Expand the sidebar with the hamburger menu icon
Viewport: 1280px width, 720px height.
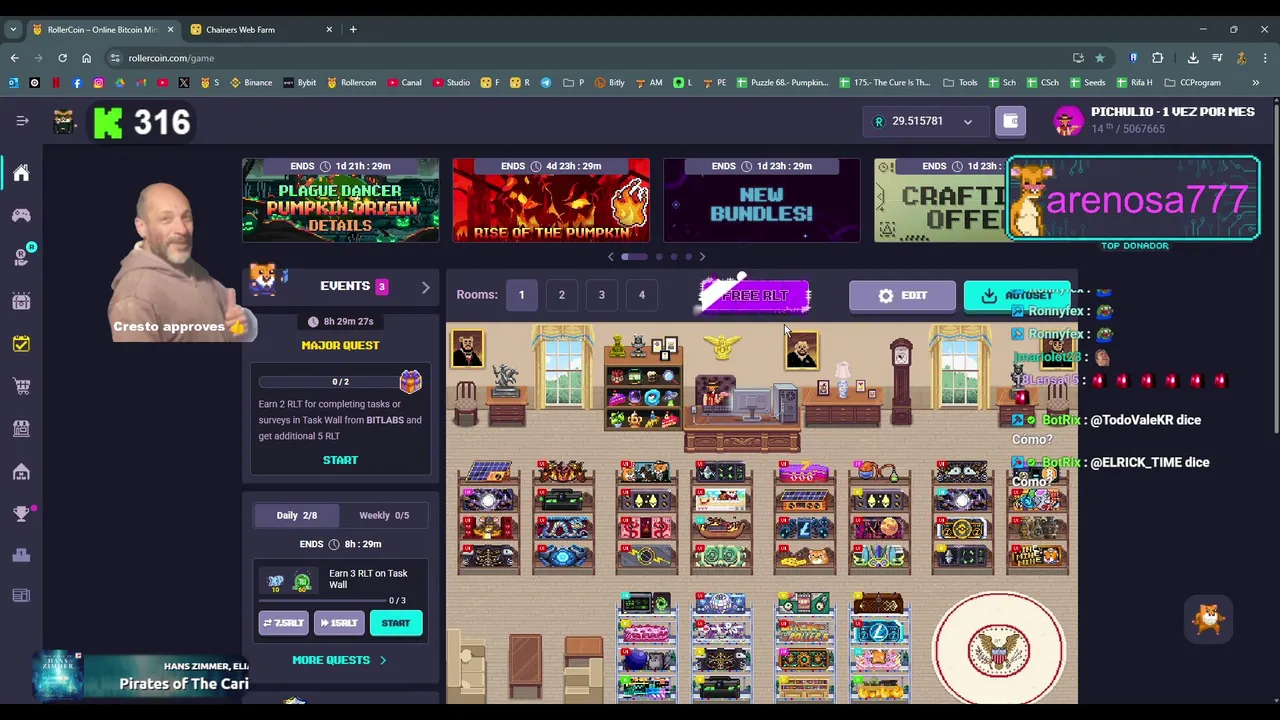(x=22, y=121)
